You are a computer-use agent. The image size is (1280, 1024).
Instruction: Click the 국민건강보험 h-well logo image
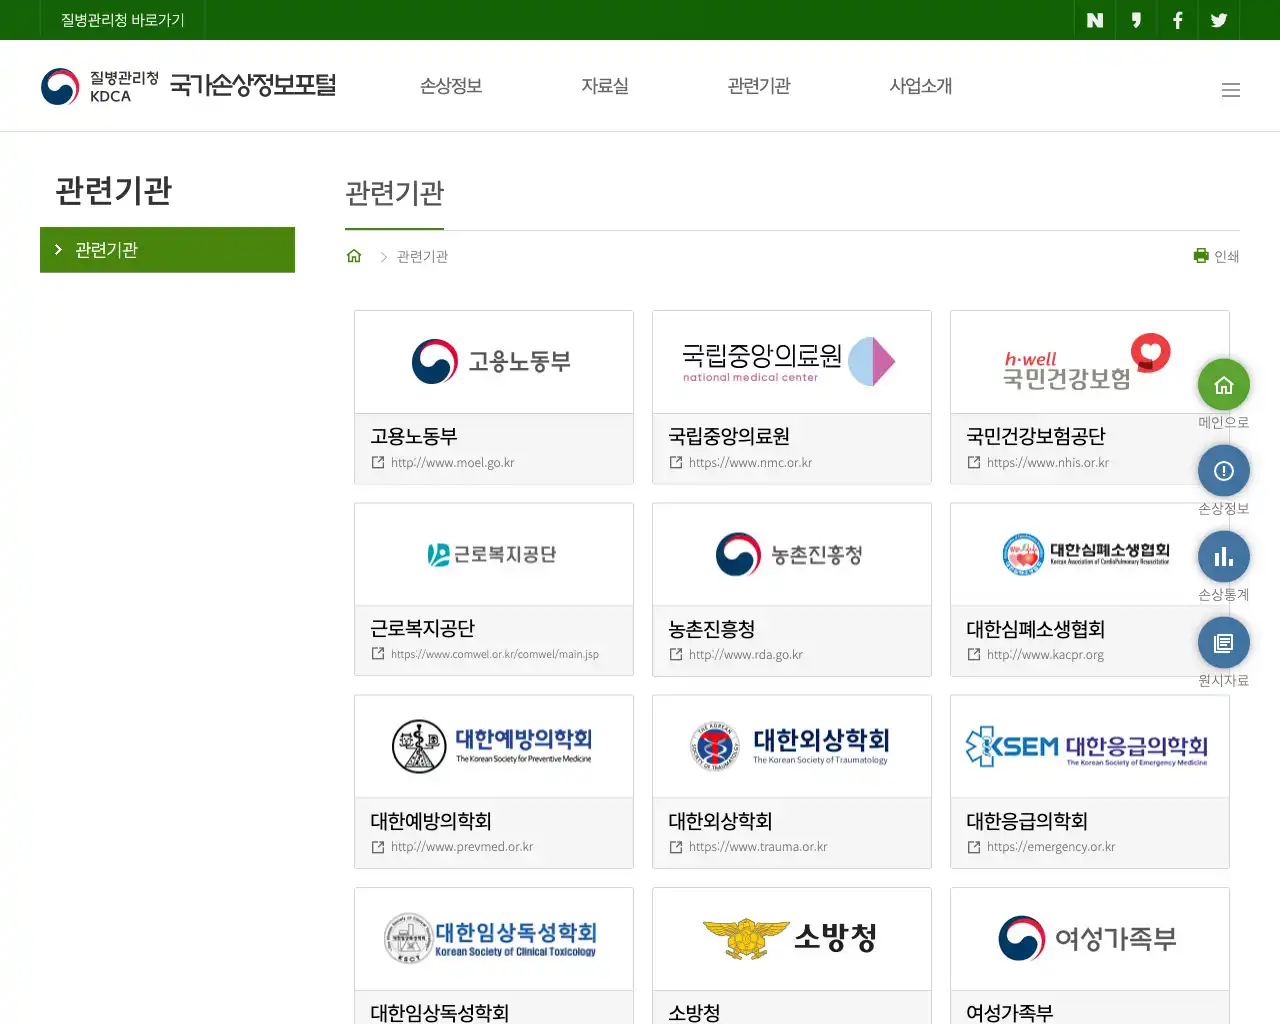[x=1087, y=362]
